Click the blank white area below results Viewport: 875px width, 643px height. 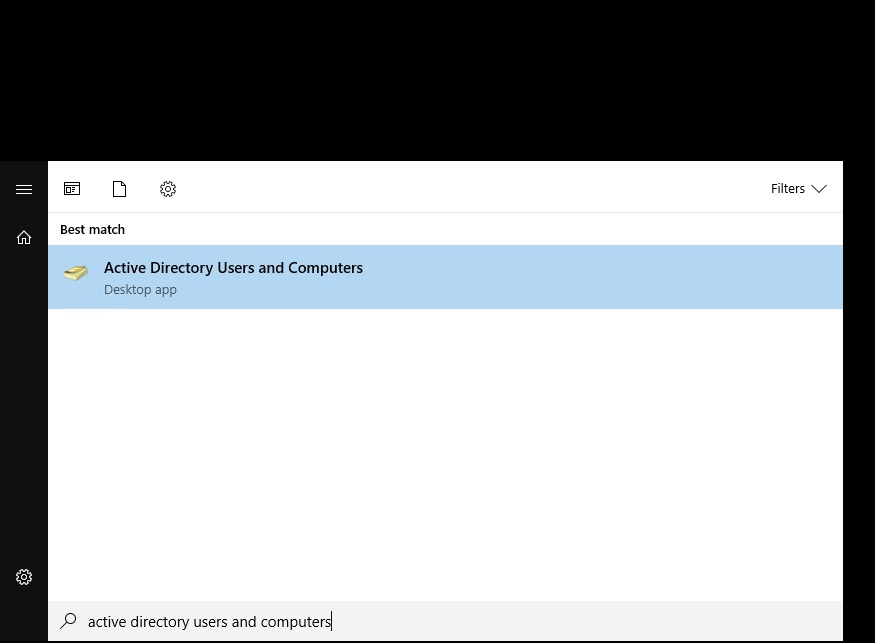445,450
